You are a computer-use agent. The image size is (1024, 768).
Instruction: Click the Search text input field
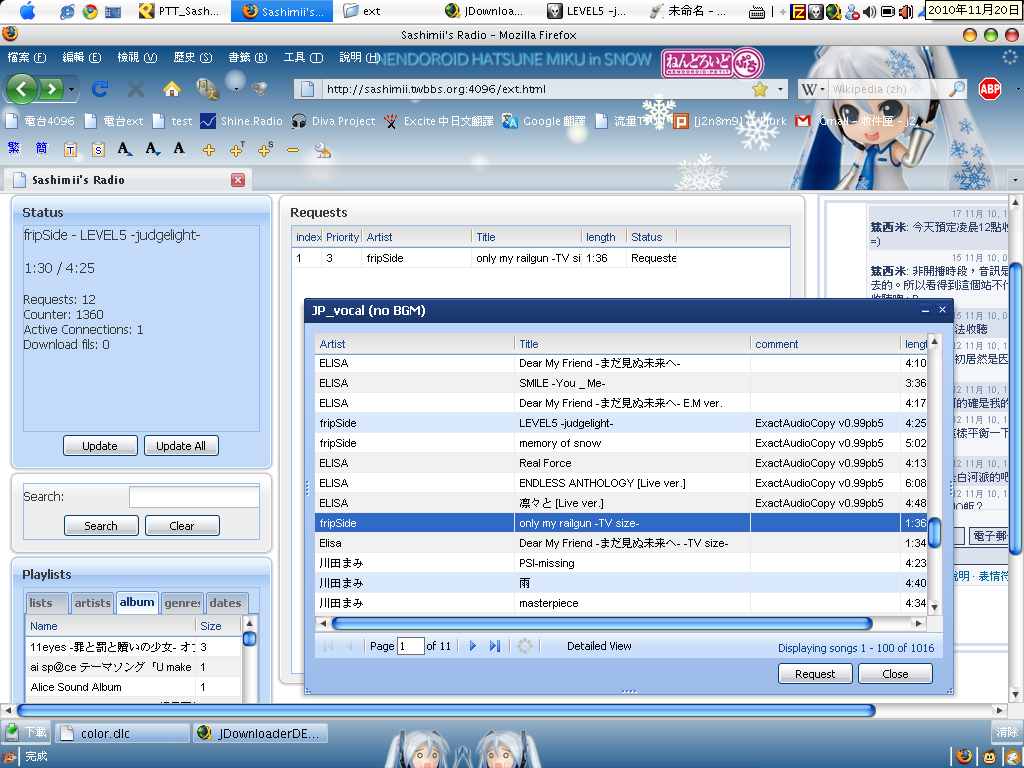pos(194,497)
